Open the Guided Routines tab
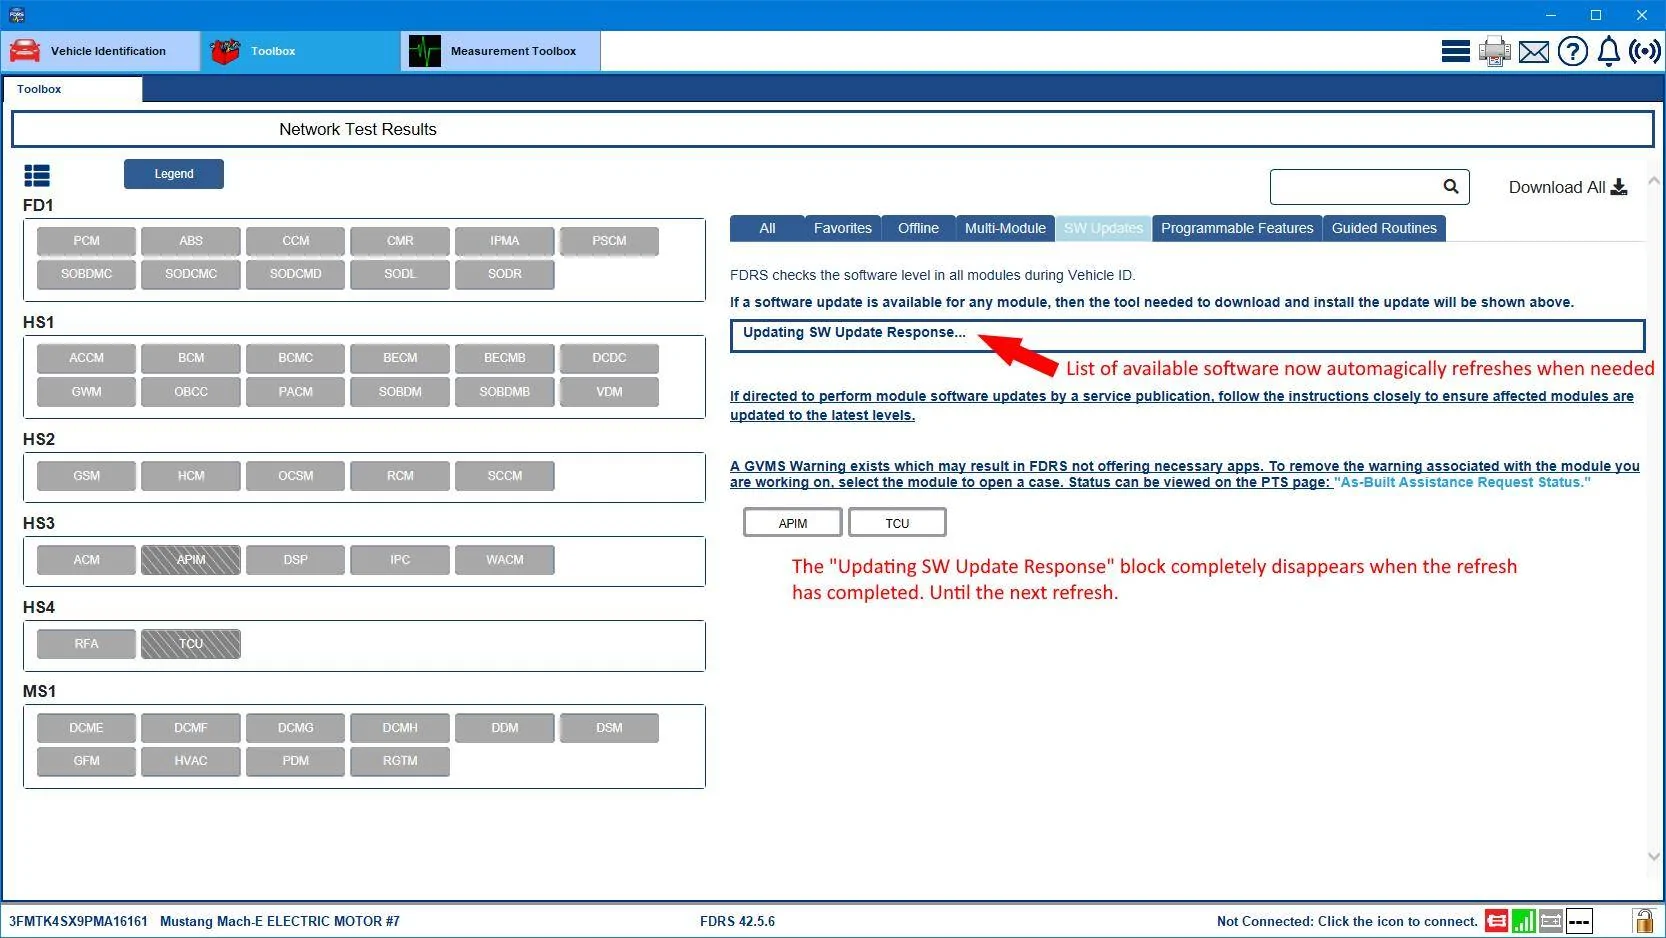Viewport: 1666px width, 938px height. coord(1384,228)
